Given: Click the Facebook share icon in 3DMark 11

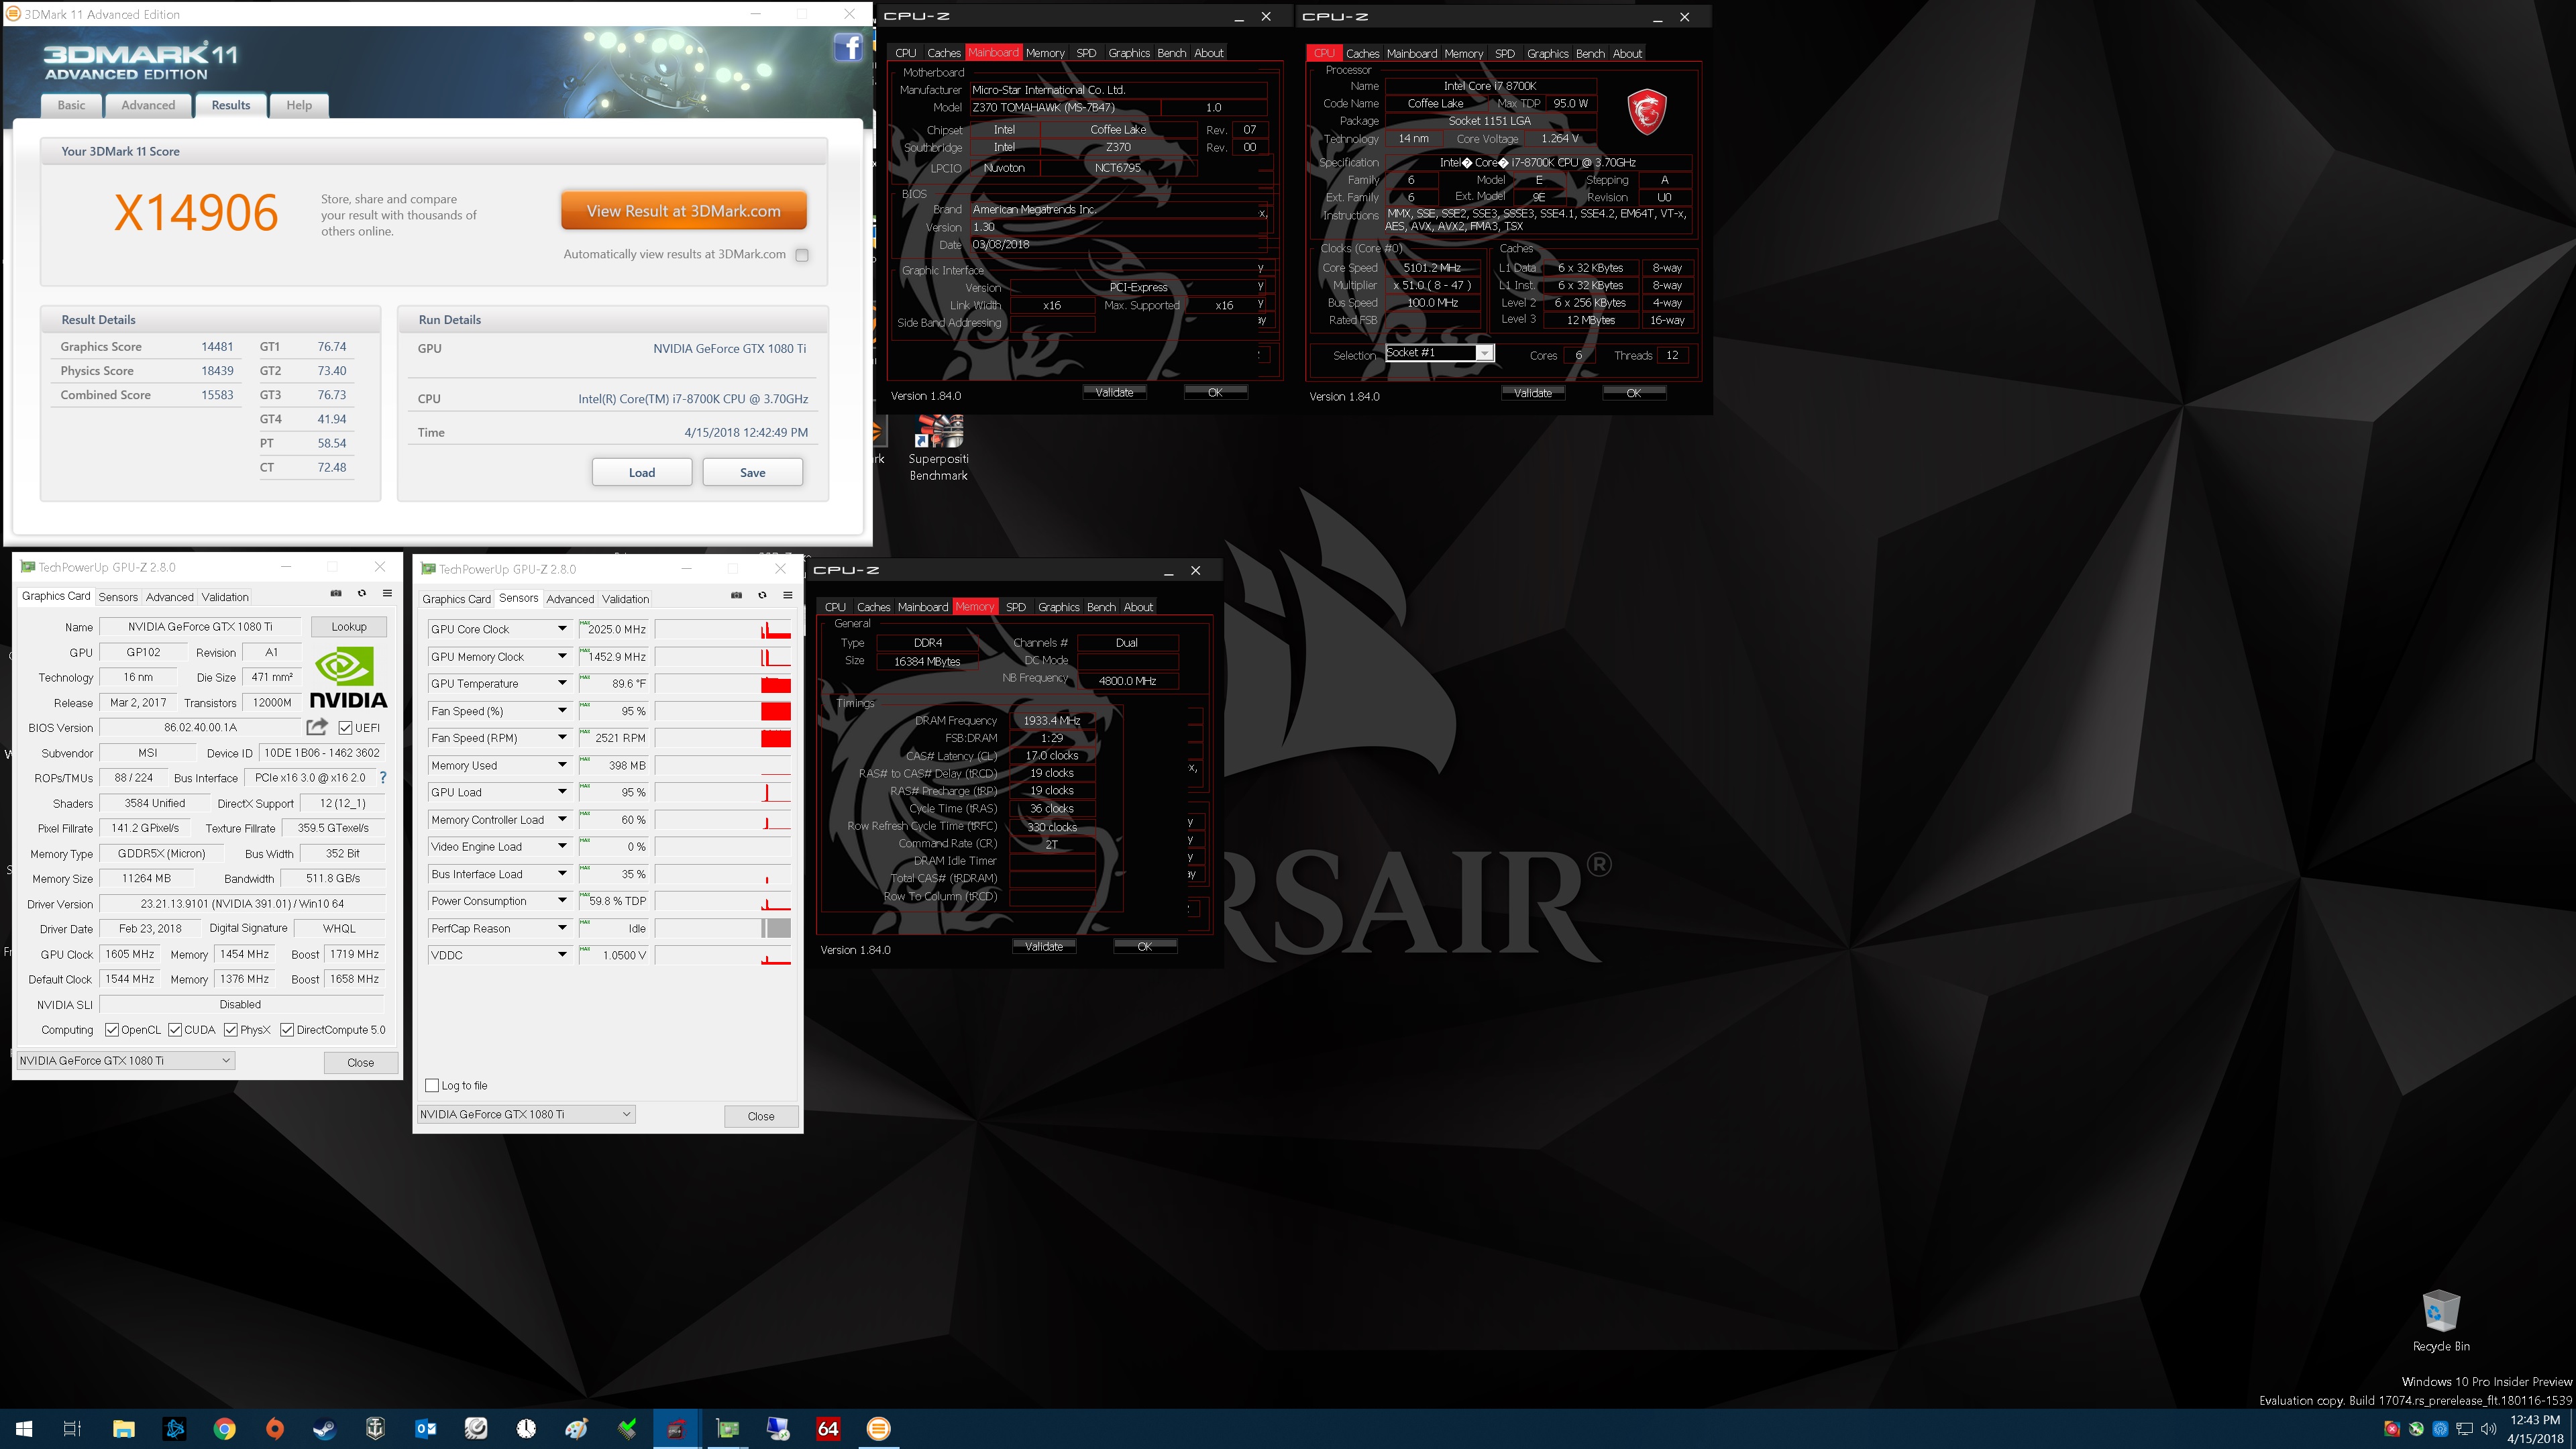Looking at the screenshot, I should coord(848,47).
